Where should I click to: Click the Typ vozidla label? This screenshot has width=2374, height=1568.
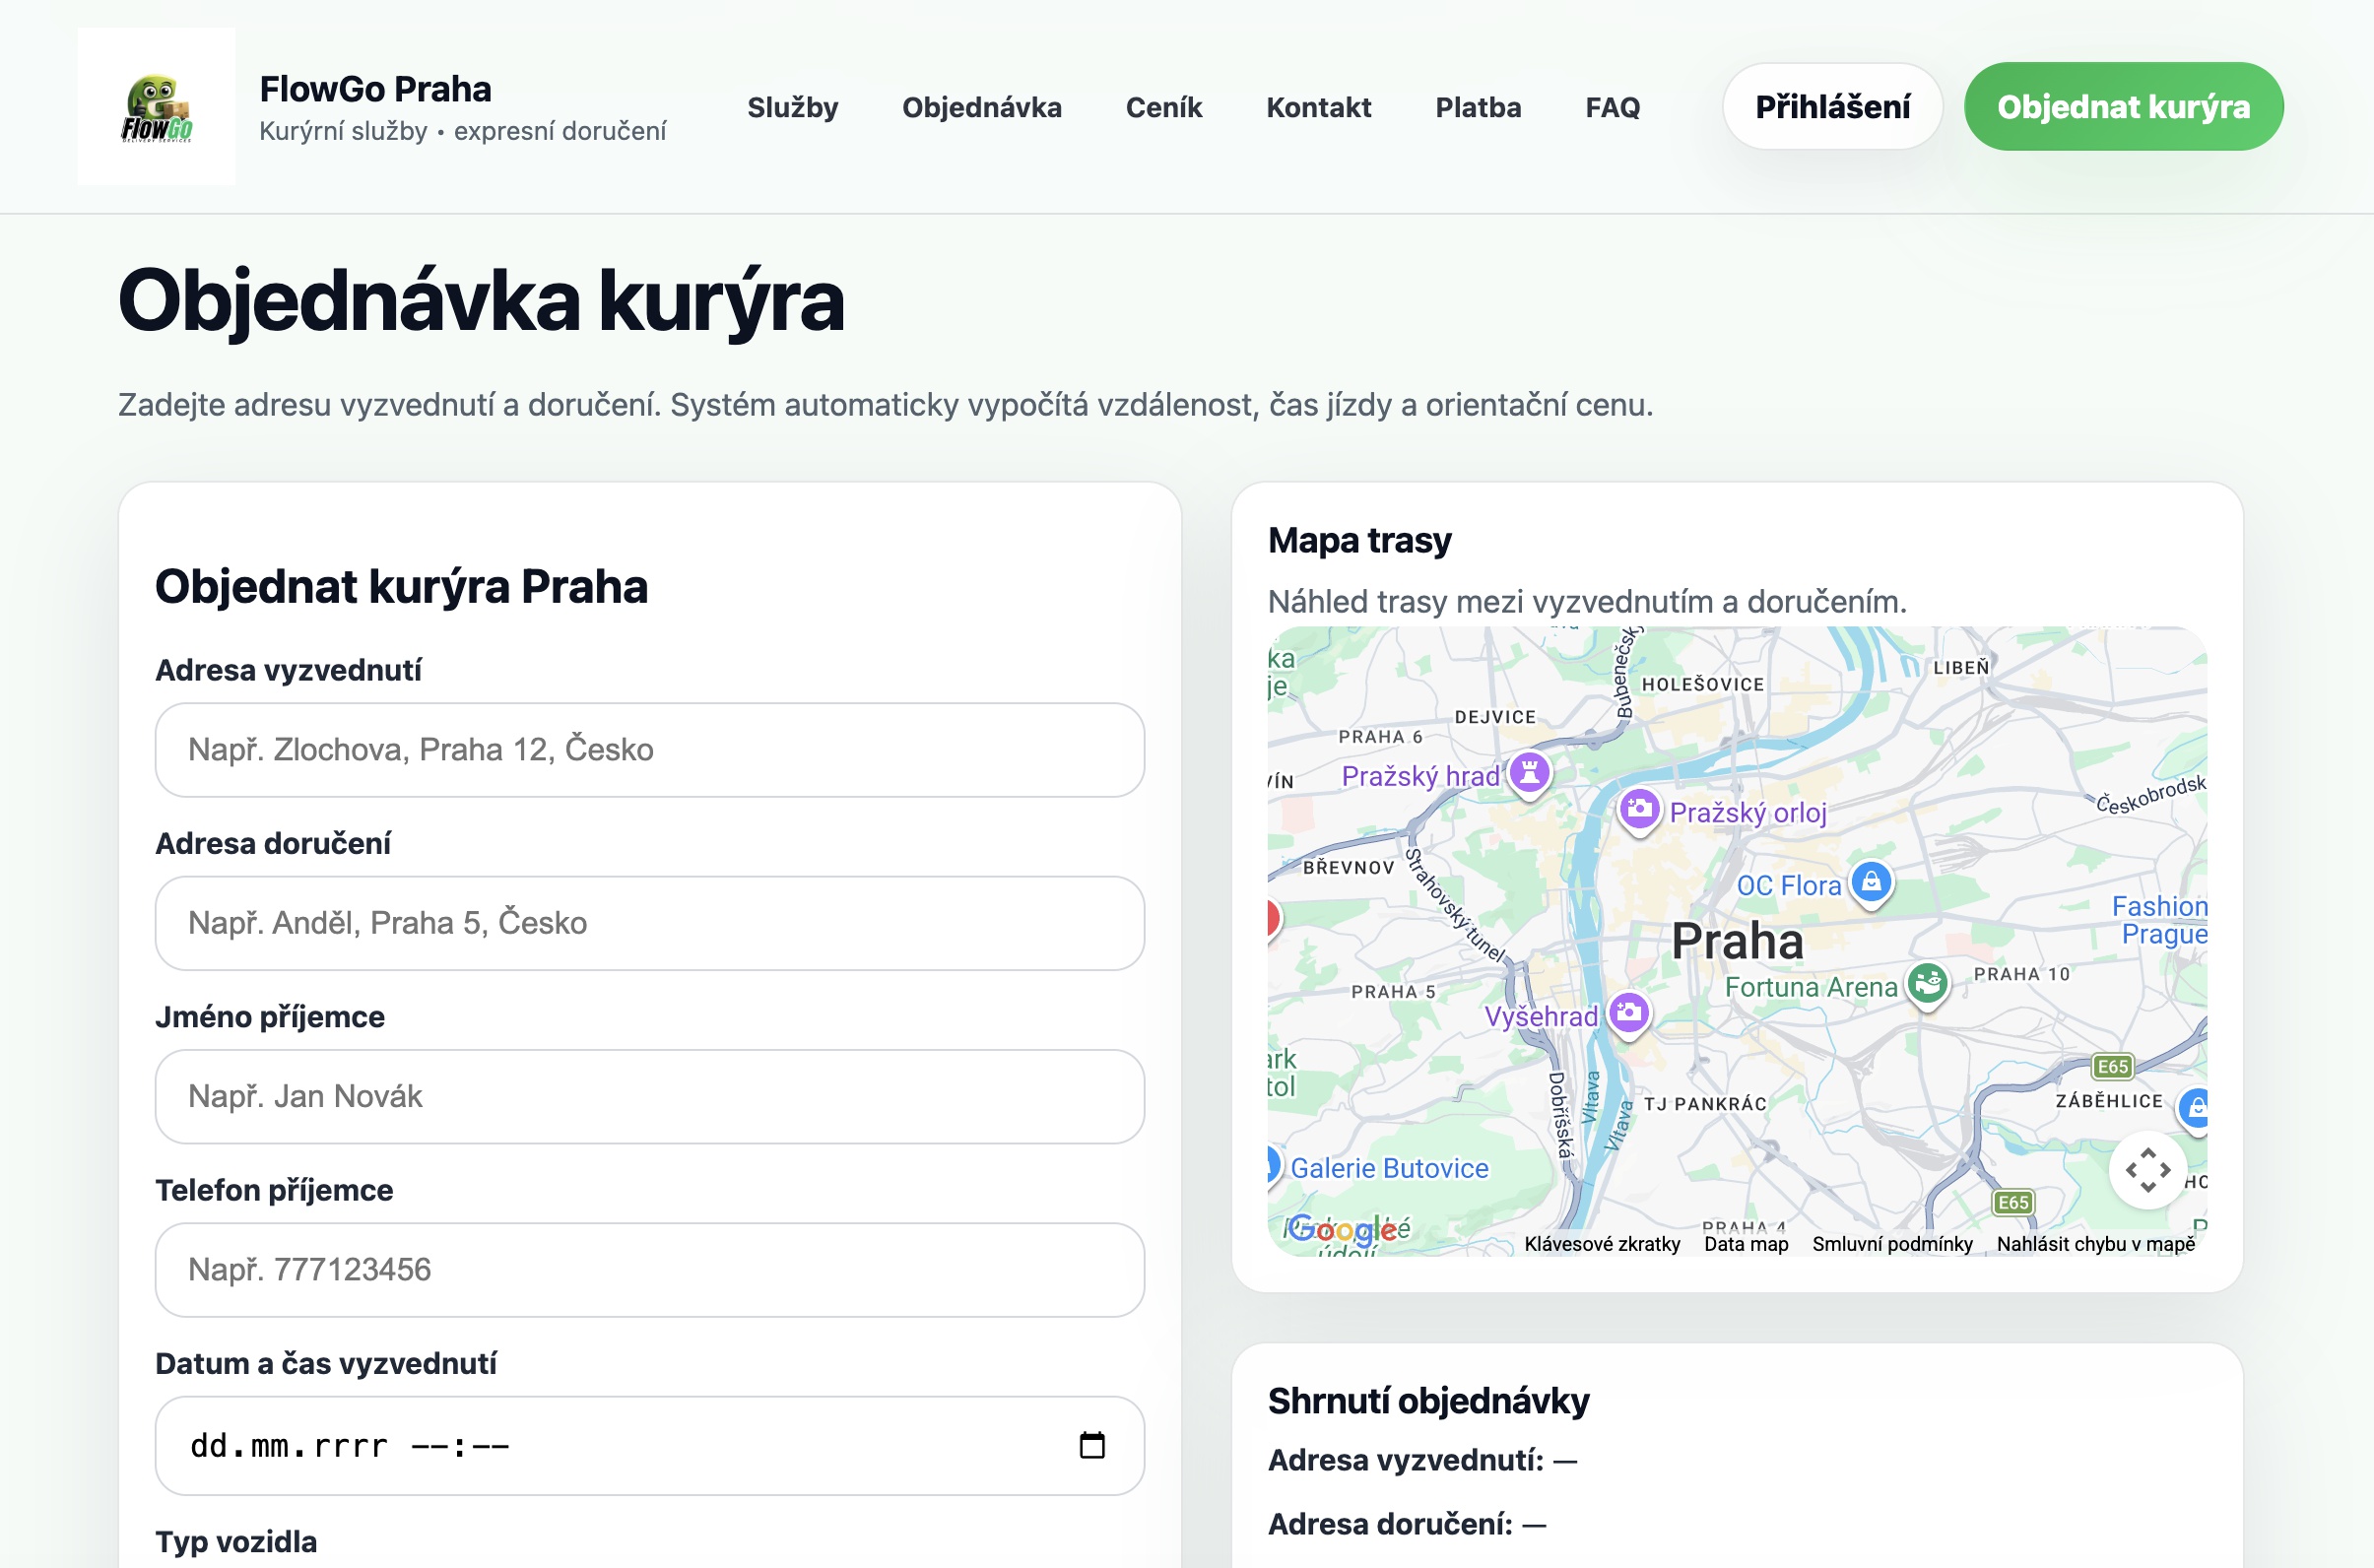tap(236, 1542)
